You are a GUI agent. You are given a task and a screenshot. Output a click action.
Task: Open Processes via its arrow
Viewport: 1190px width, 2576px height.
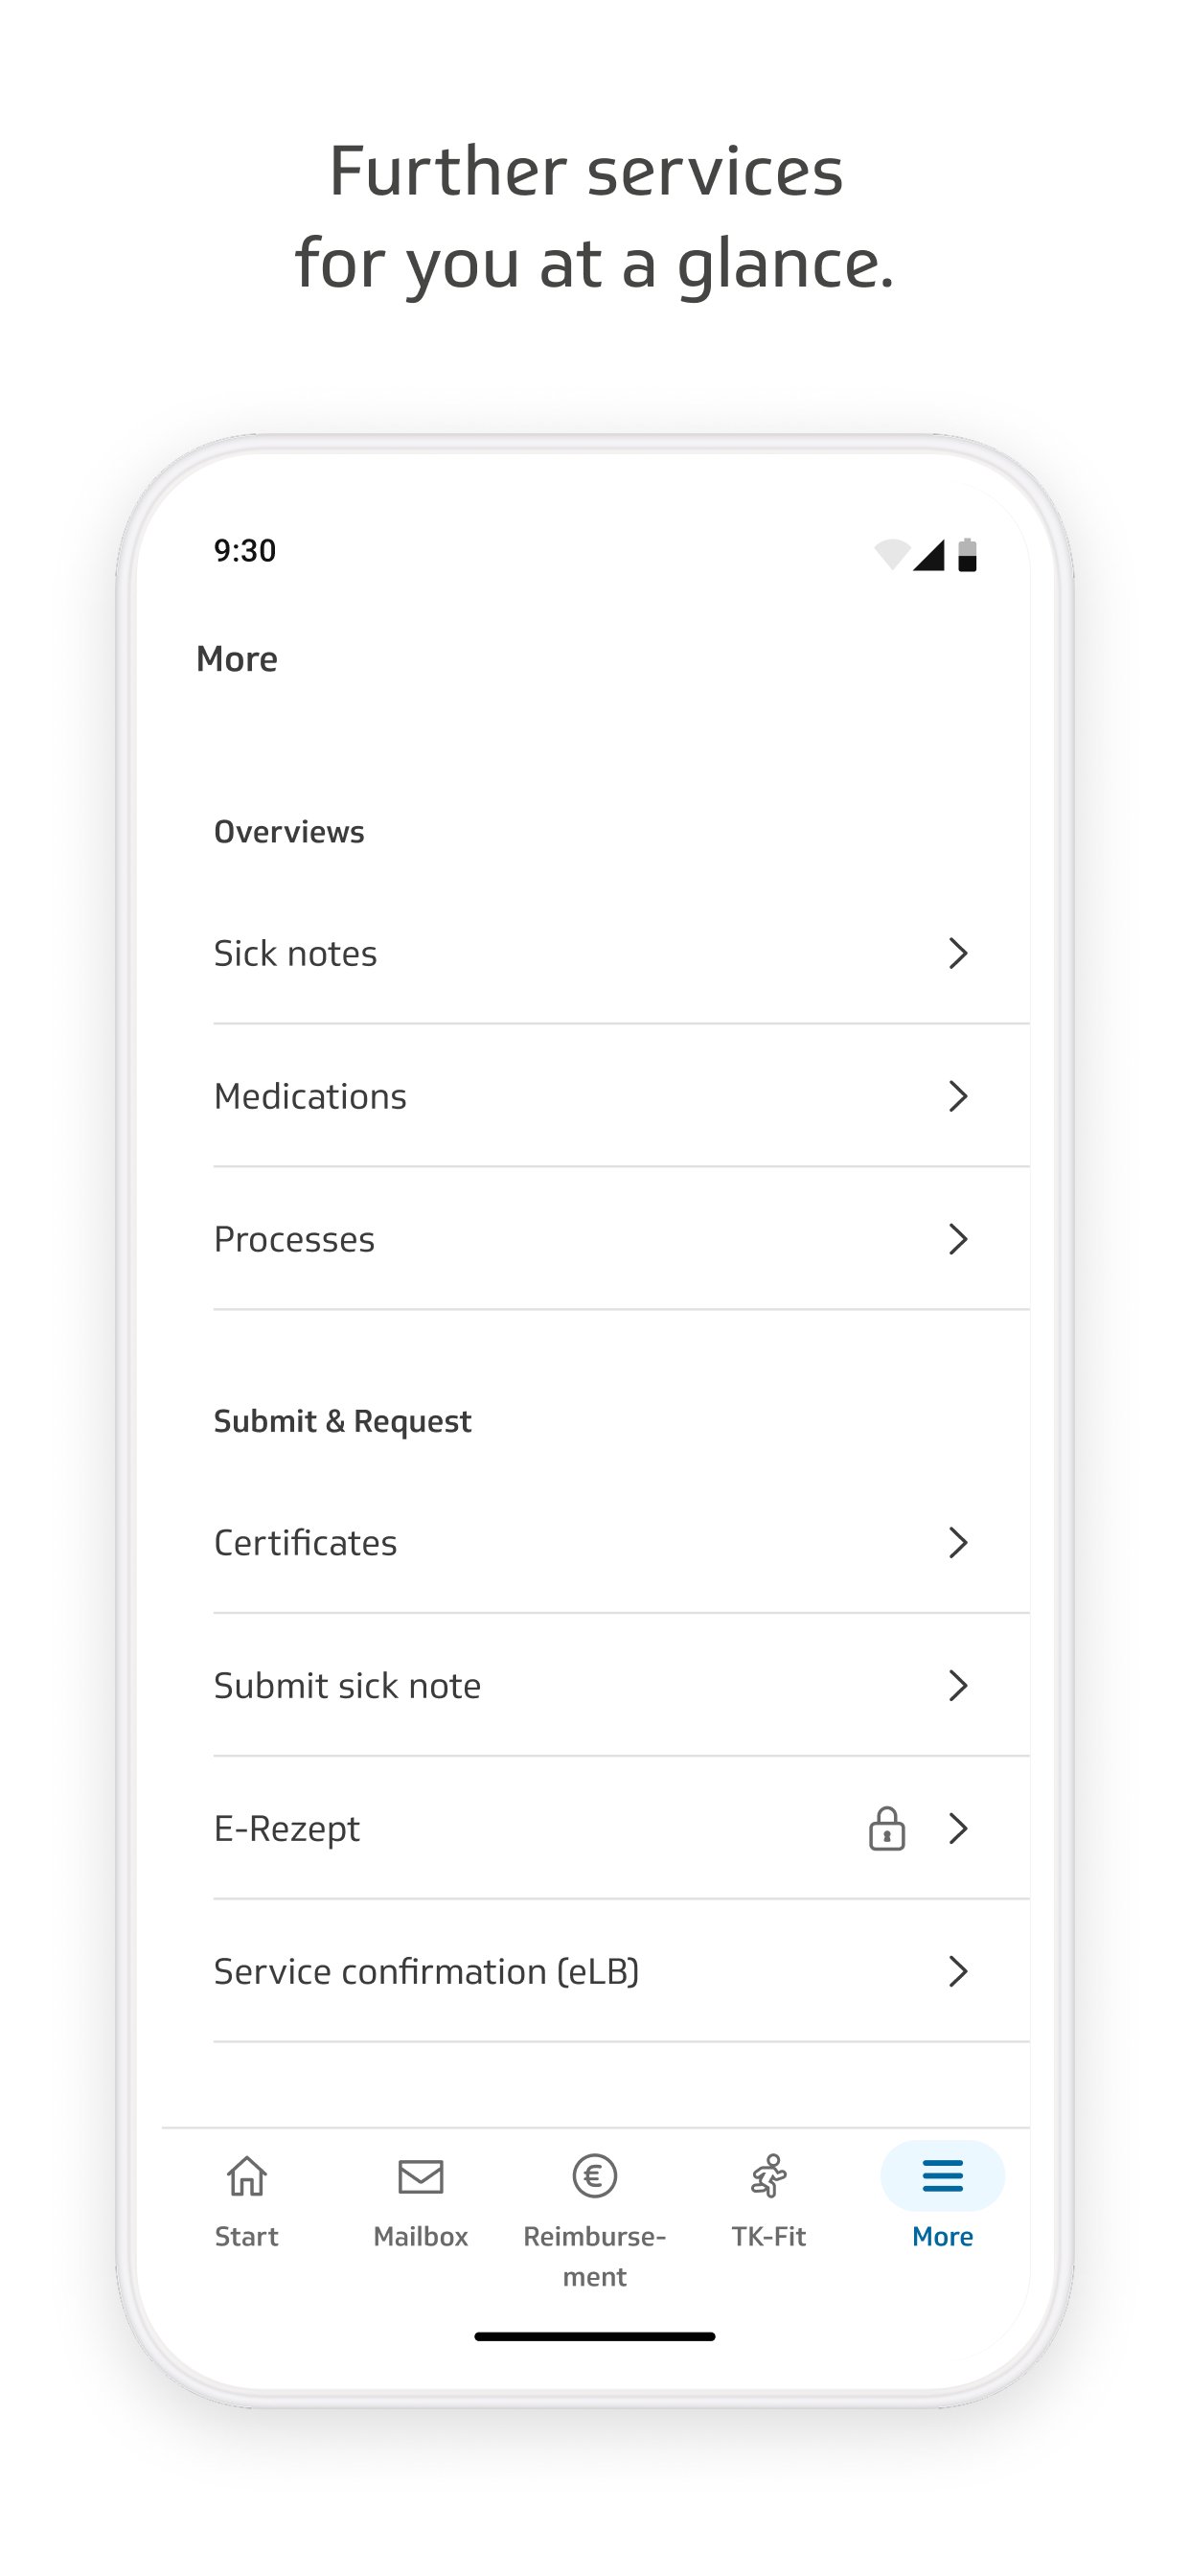pyautogui.click(x=957, y=1239)
